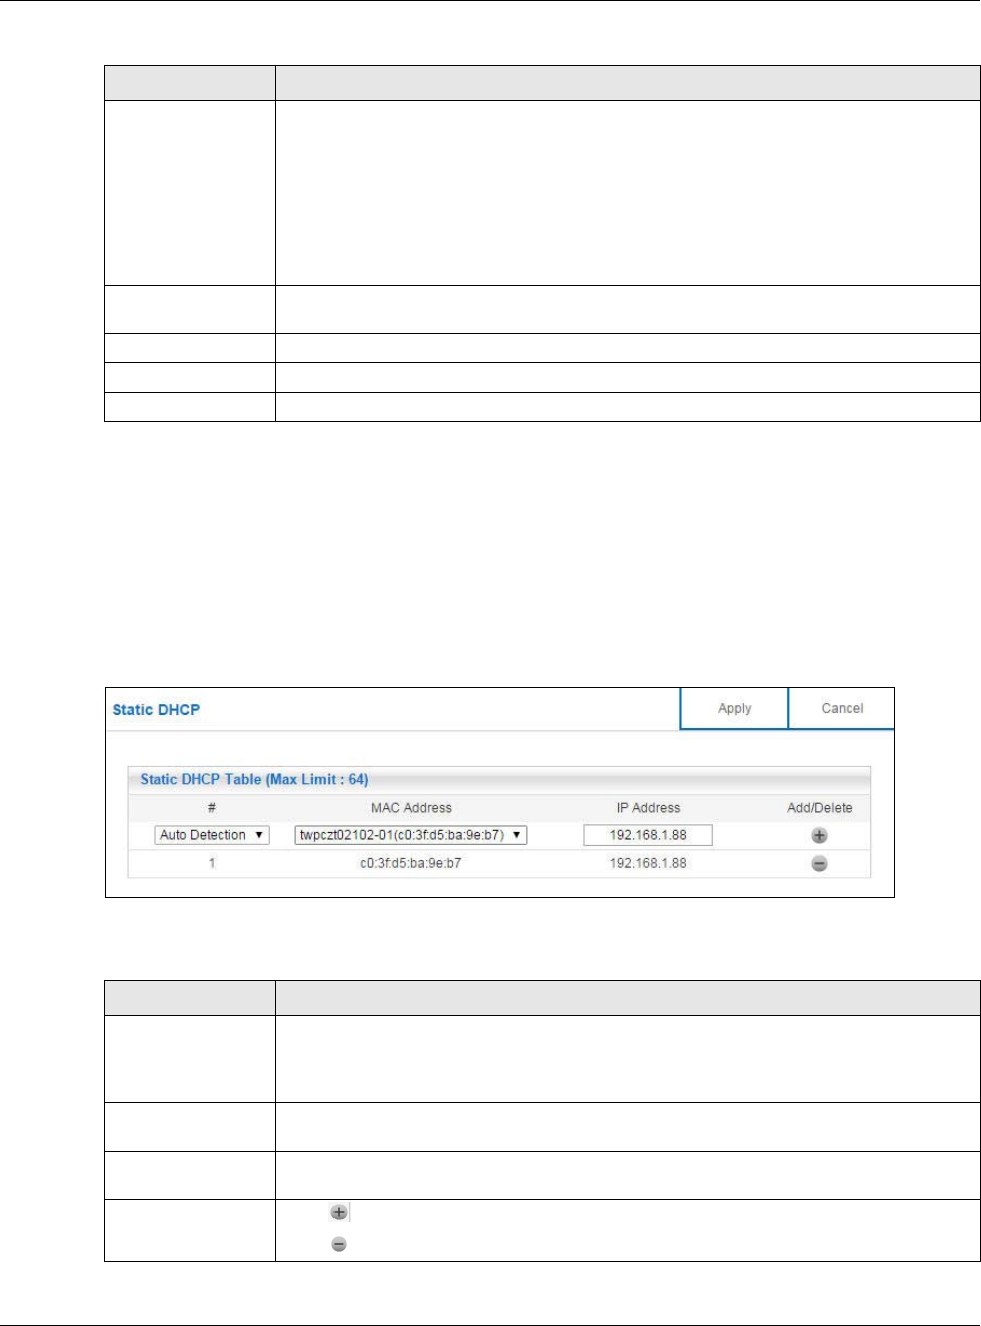Click the Static DHCP page title
Image resolution: width=981 pixels, height=1326 pixels.
[x=156, y=710]
